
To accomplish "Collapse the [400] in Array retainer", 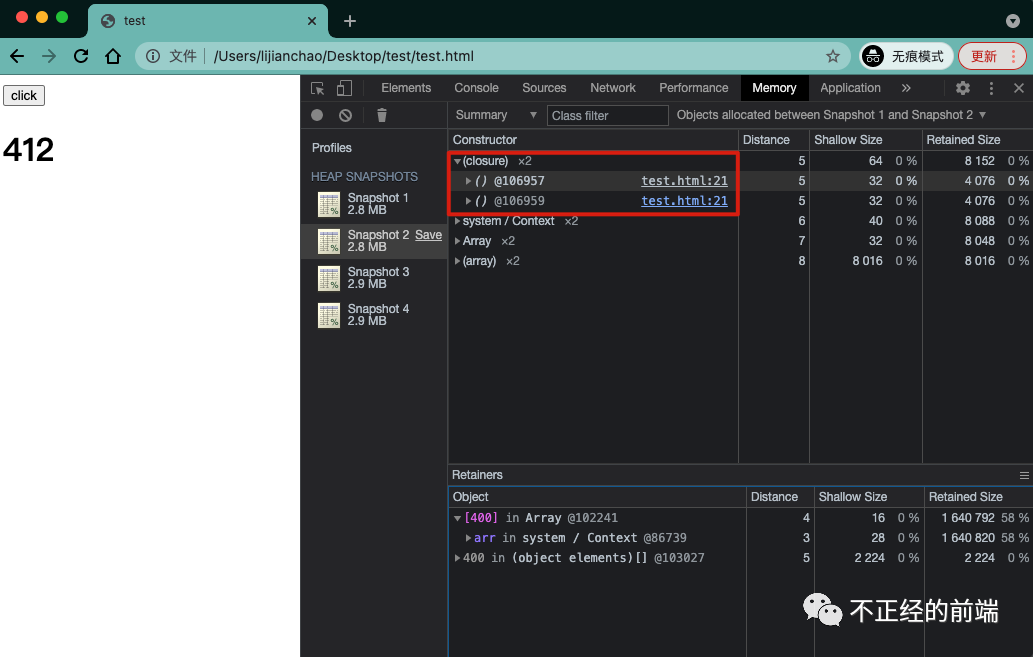I will click(457, 518).
